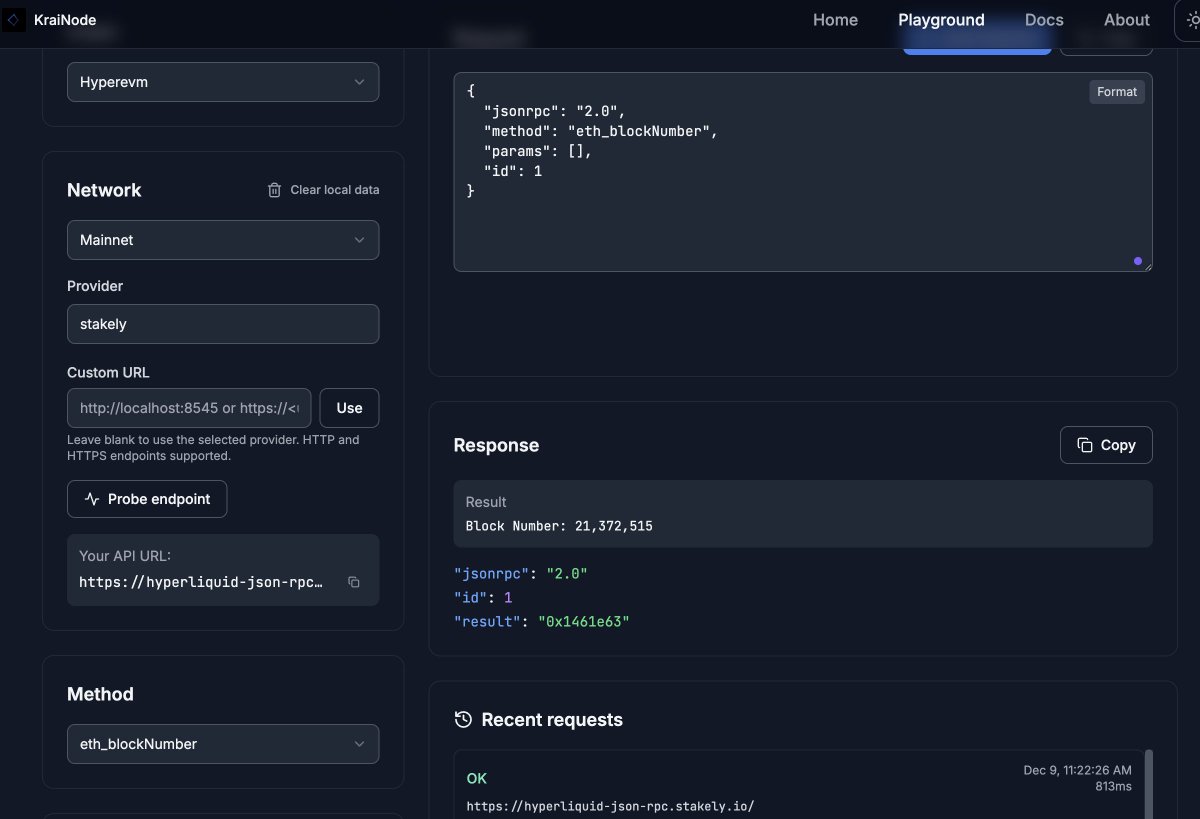Click inside the JSON request editor
Screen dimensions: 1200x819
(802, 171)
